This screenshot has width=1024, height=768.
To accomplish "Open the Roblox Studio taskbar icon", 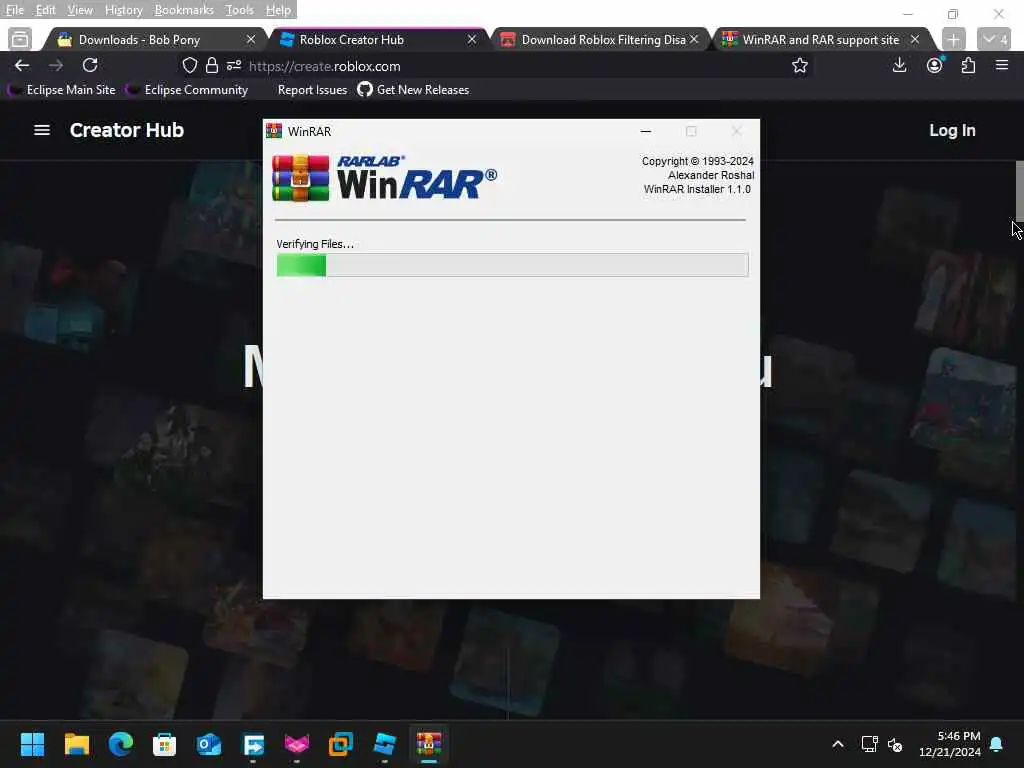I will click(x=385, y=744).
